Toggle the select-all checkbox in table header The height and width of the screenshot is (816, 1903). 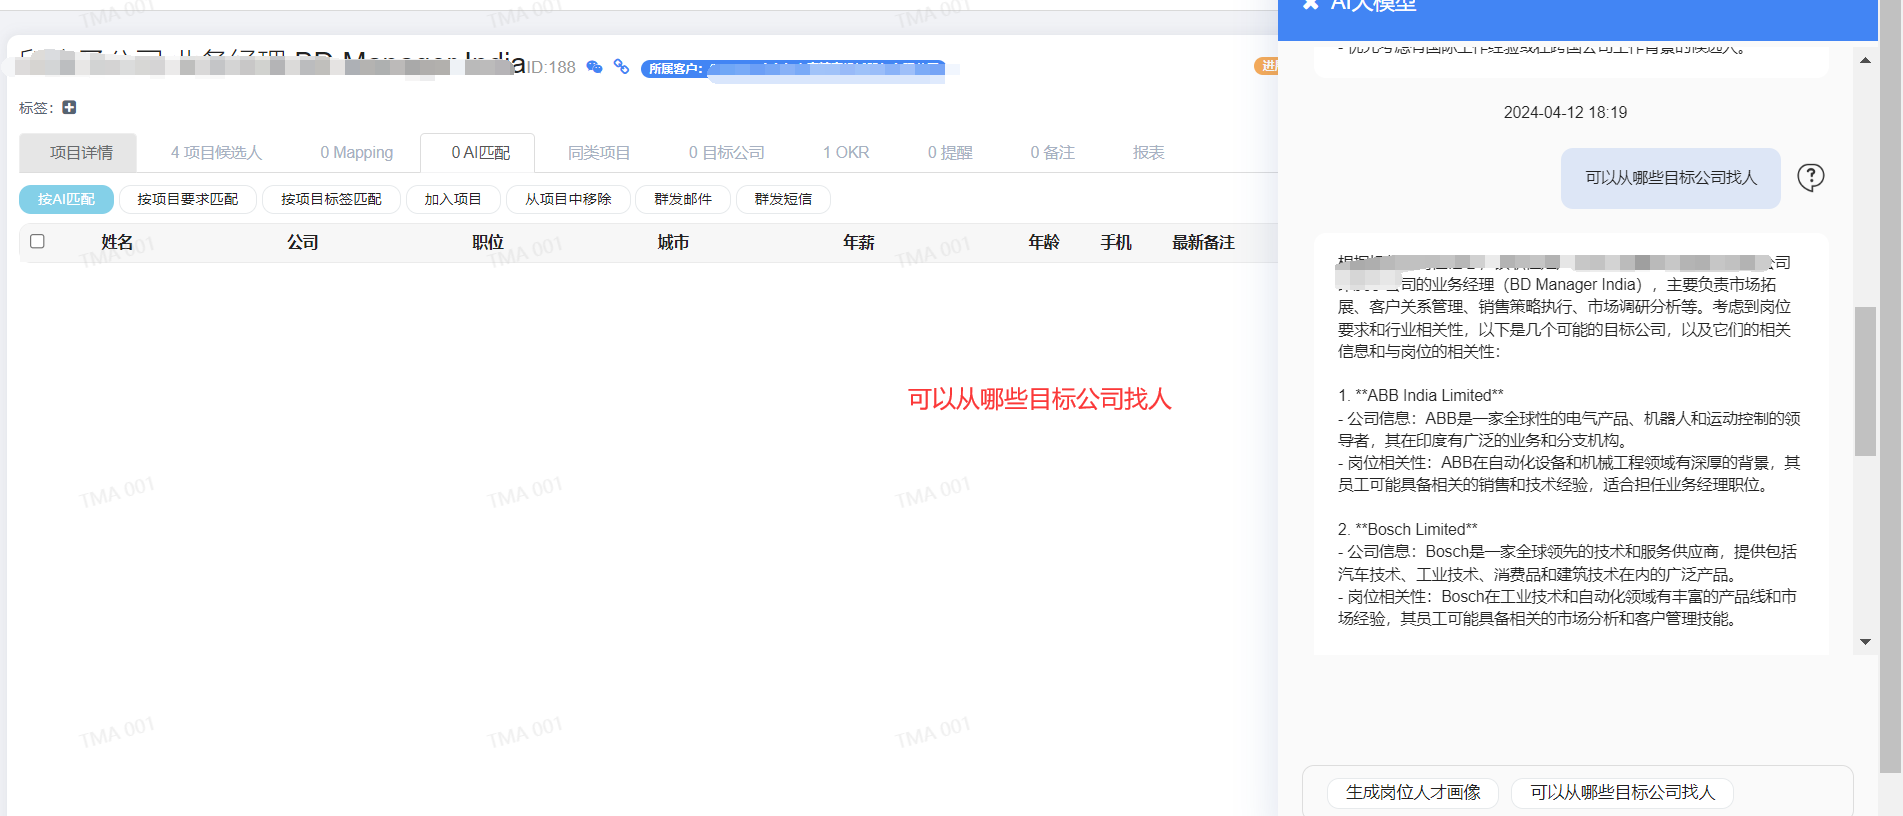[x=38, y=241]
